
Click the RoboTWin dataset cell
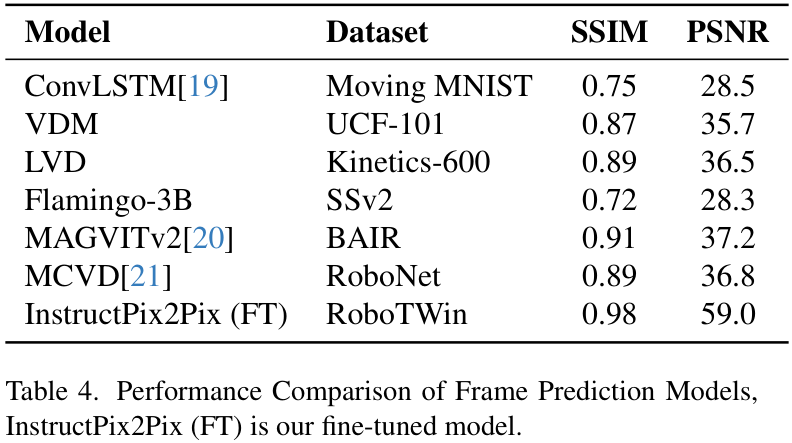click(397, 314)
